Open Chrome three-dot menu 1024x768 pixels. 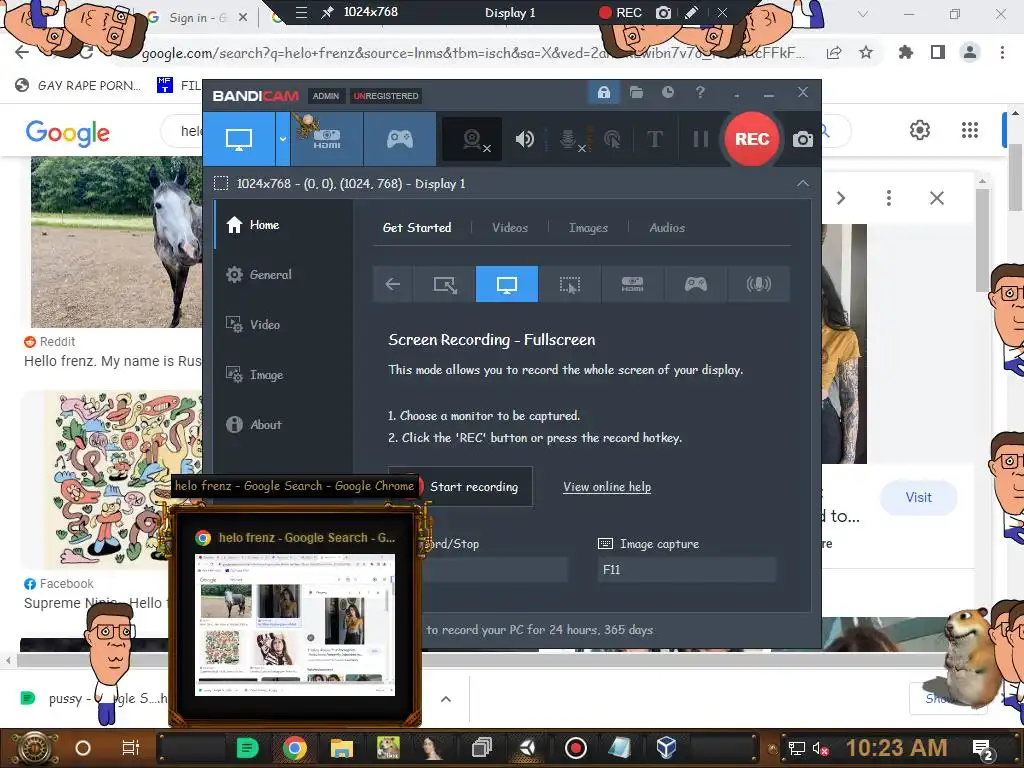click(x=1002, y=52)
